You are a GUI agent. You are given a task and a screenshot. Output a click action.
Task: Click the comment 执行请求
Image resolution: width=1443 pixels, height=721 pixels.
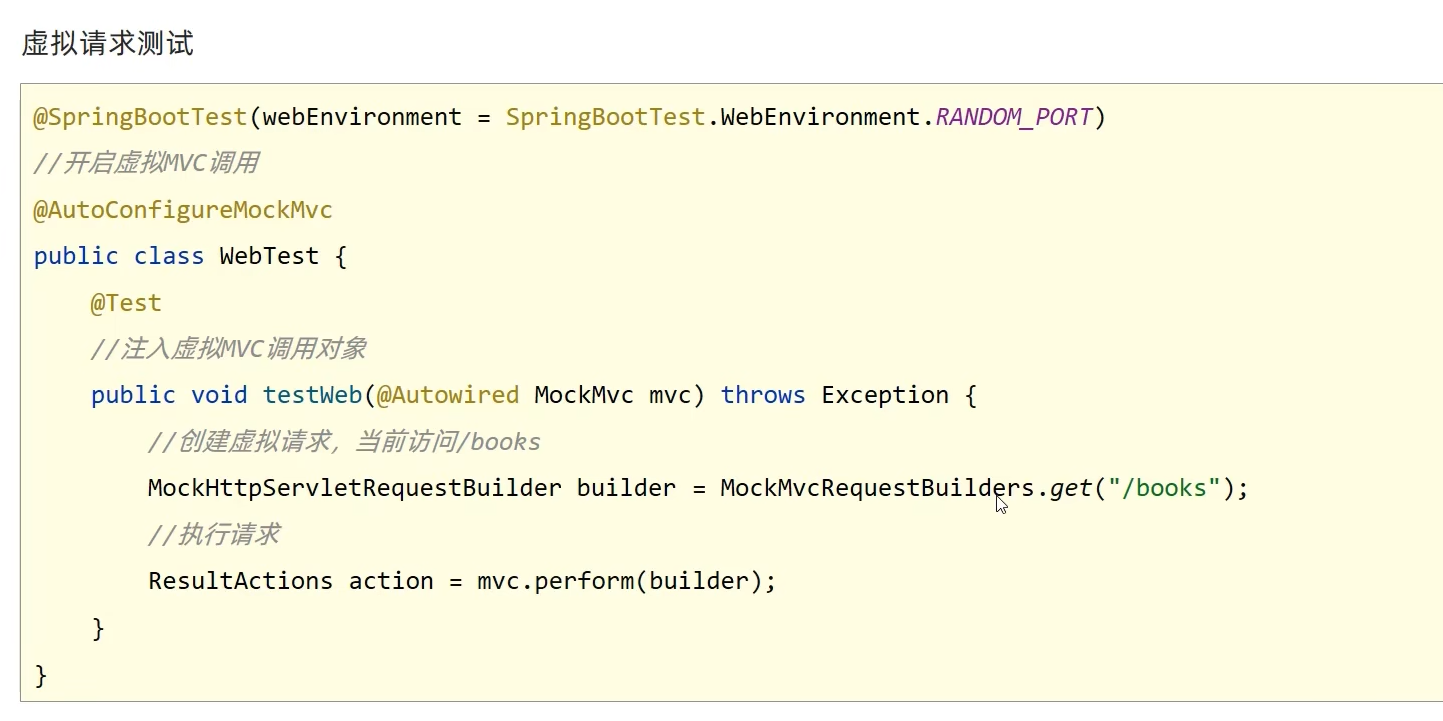pyautogui.click(x=213, y=535)
